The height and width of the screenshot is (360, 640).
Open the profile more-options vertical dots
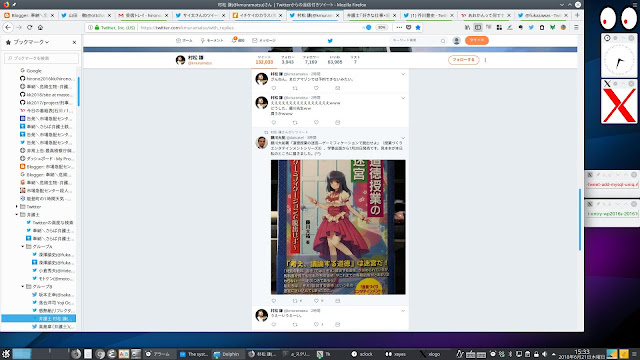pos(485,60)
